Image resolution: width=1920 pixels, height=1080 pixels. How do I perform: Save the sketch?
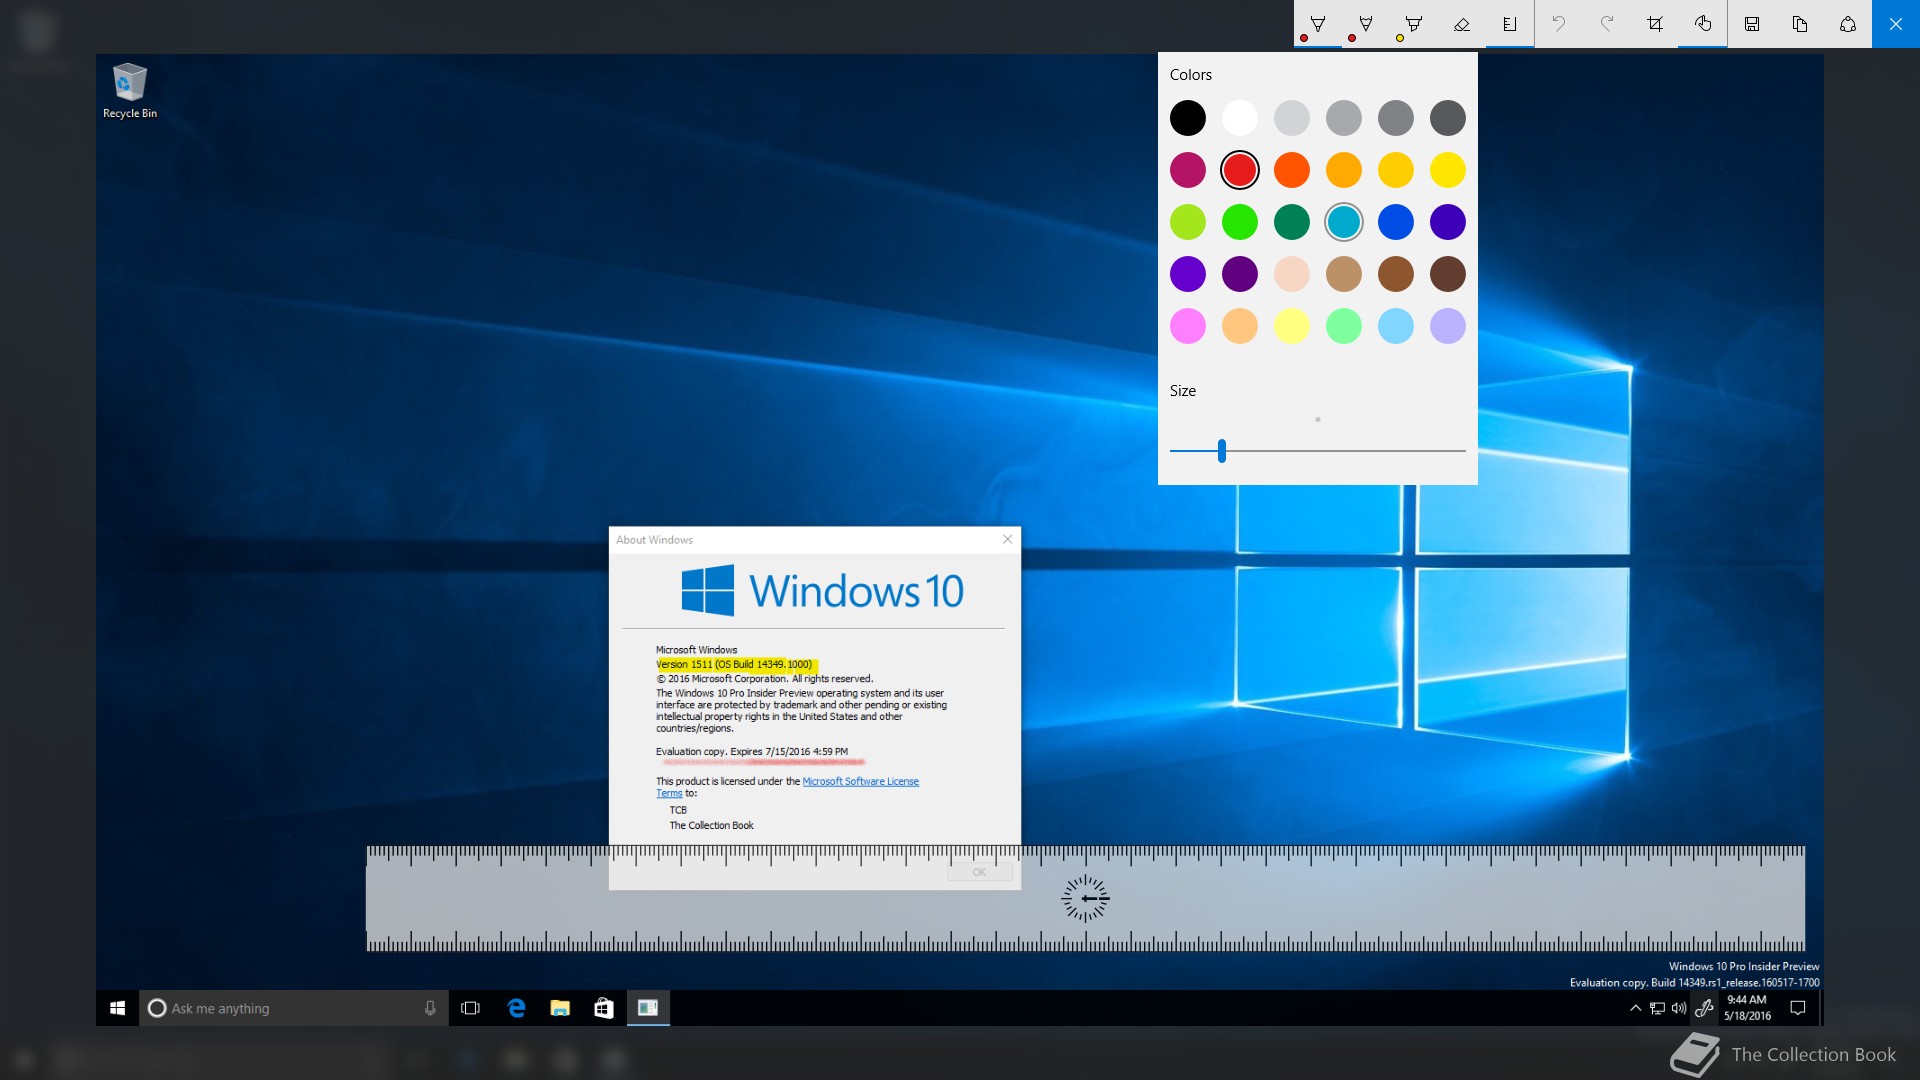pos(1752,24)
